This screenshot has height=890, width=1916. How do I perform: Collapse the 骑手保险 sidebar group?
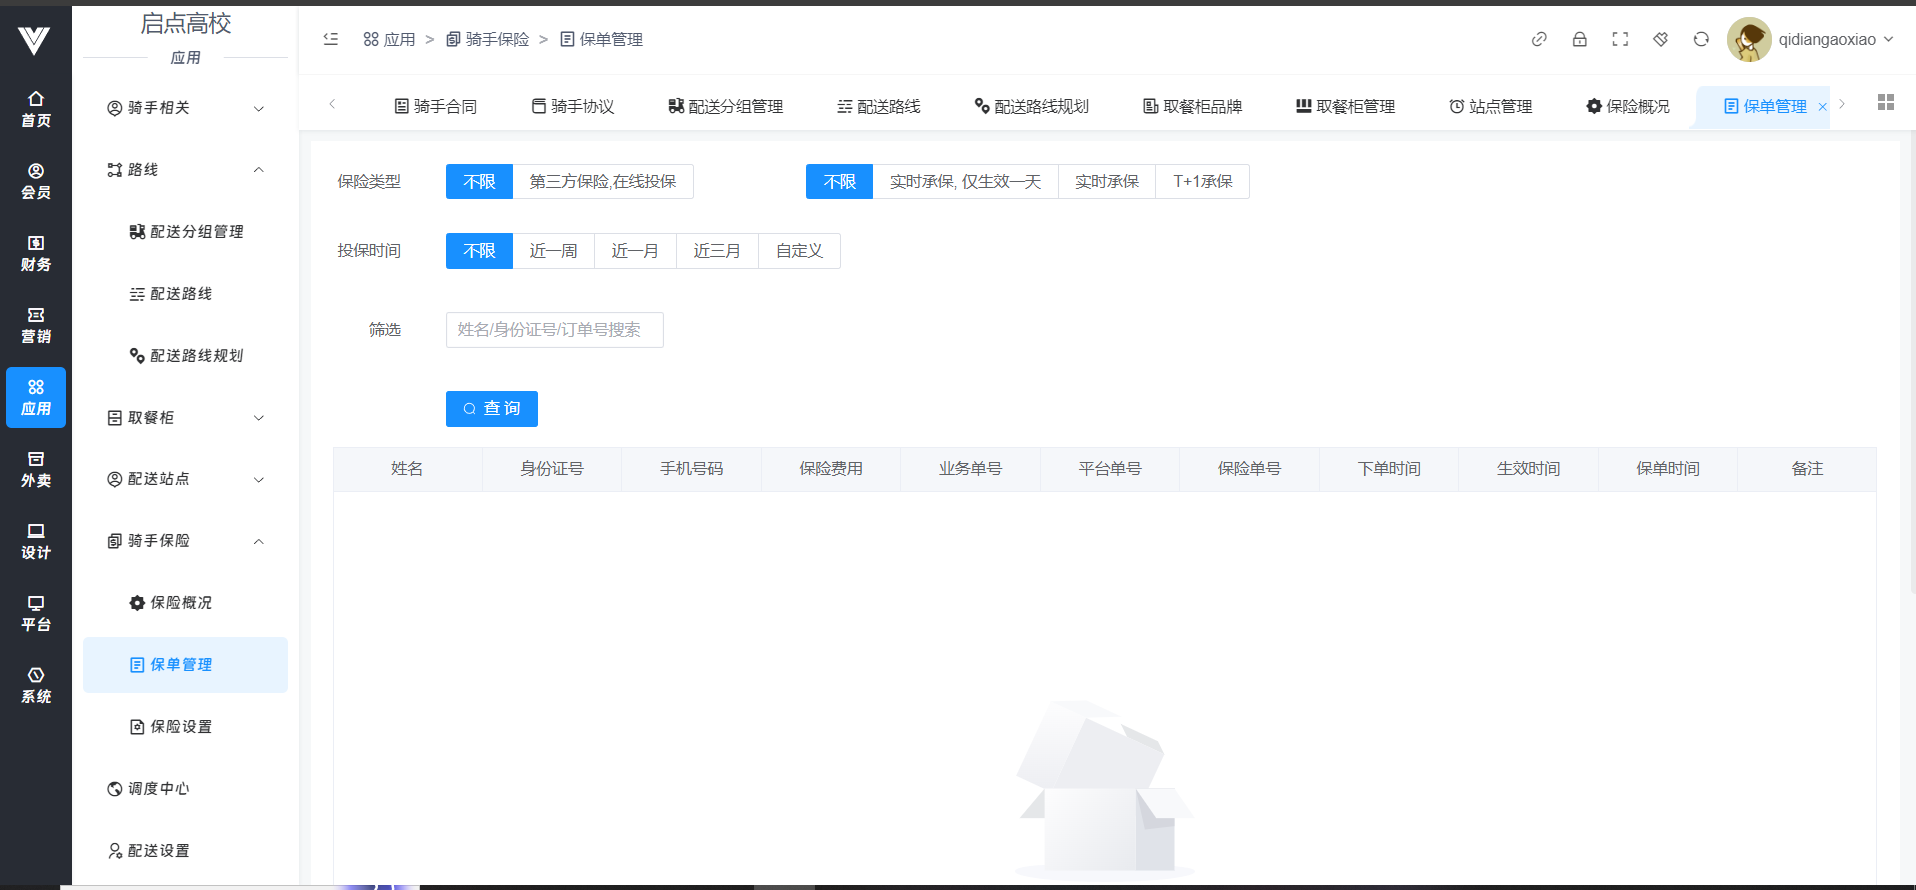point(186,541)
